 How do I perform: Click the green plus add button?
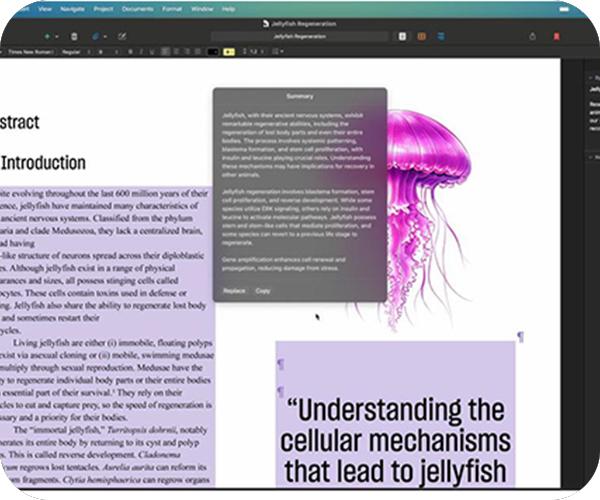[x=47, y=36]
